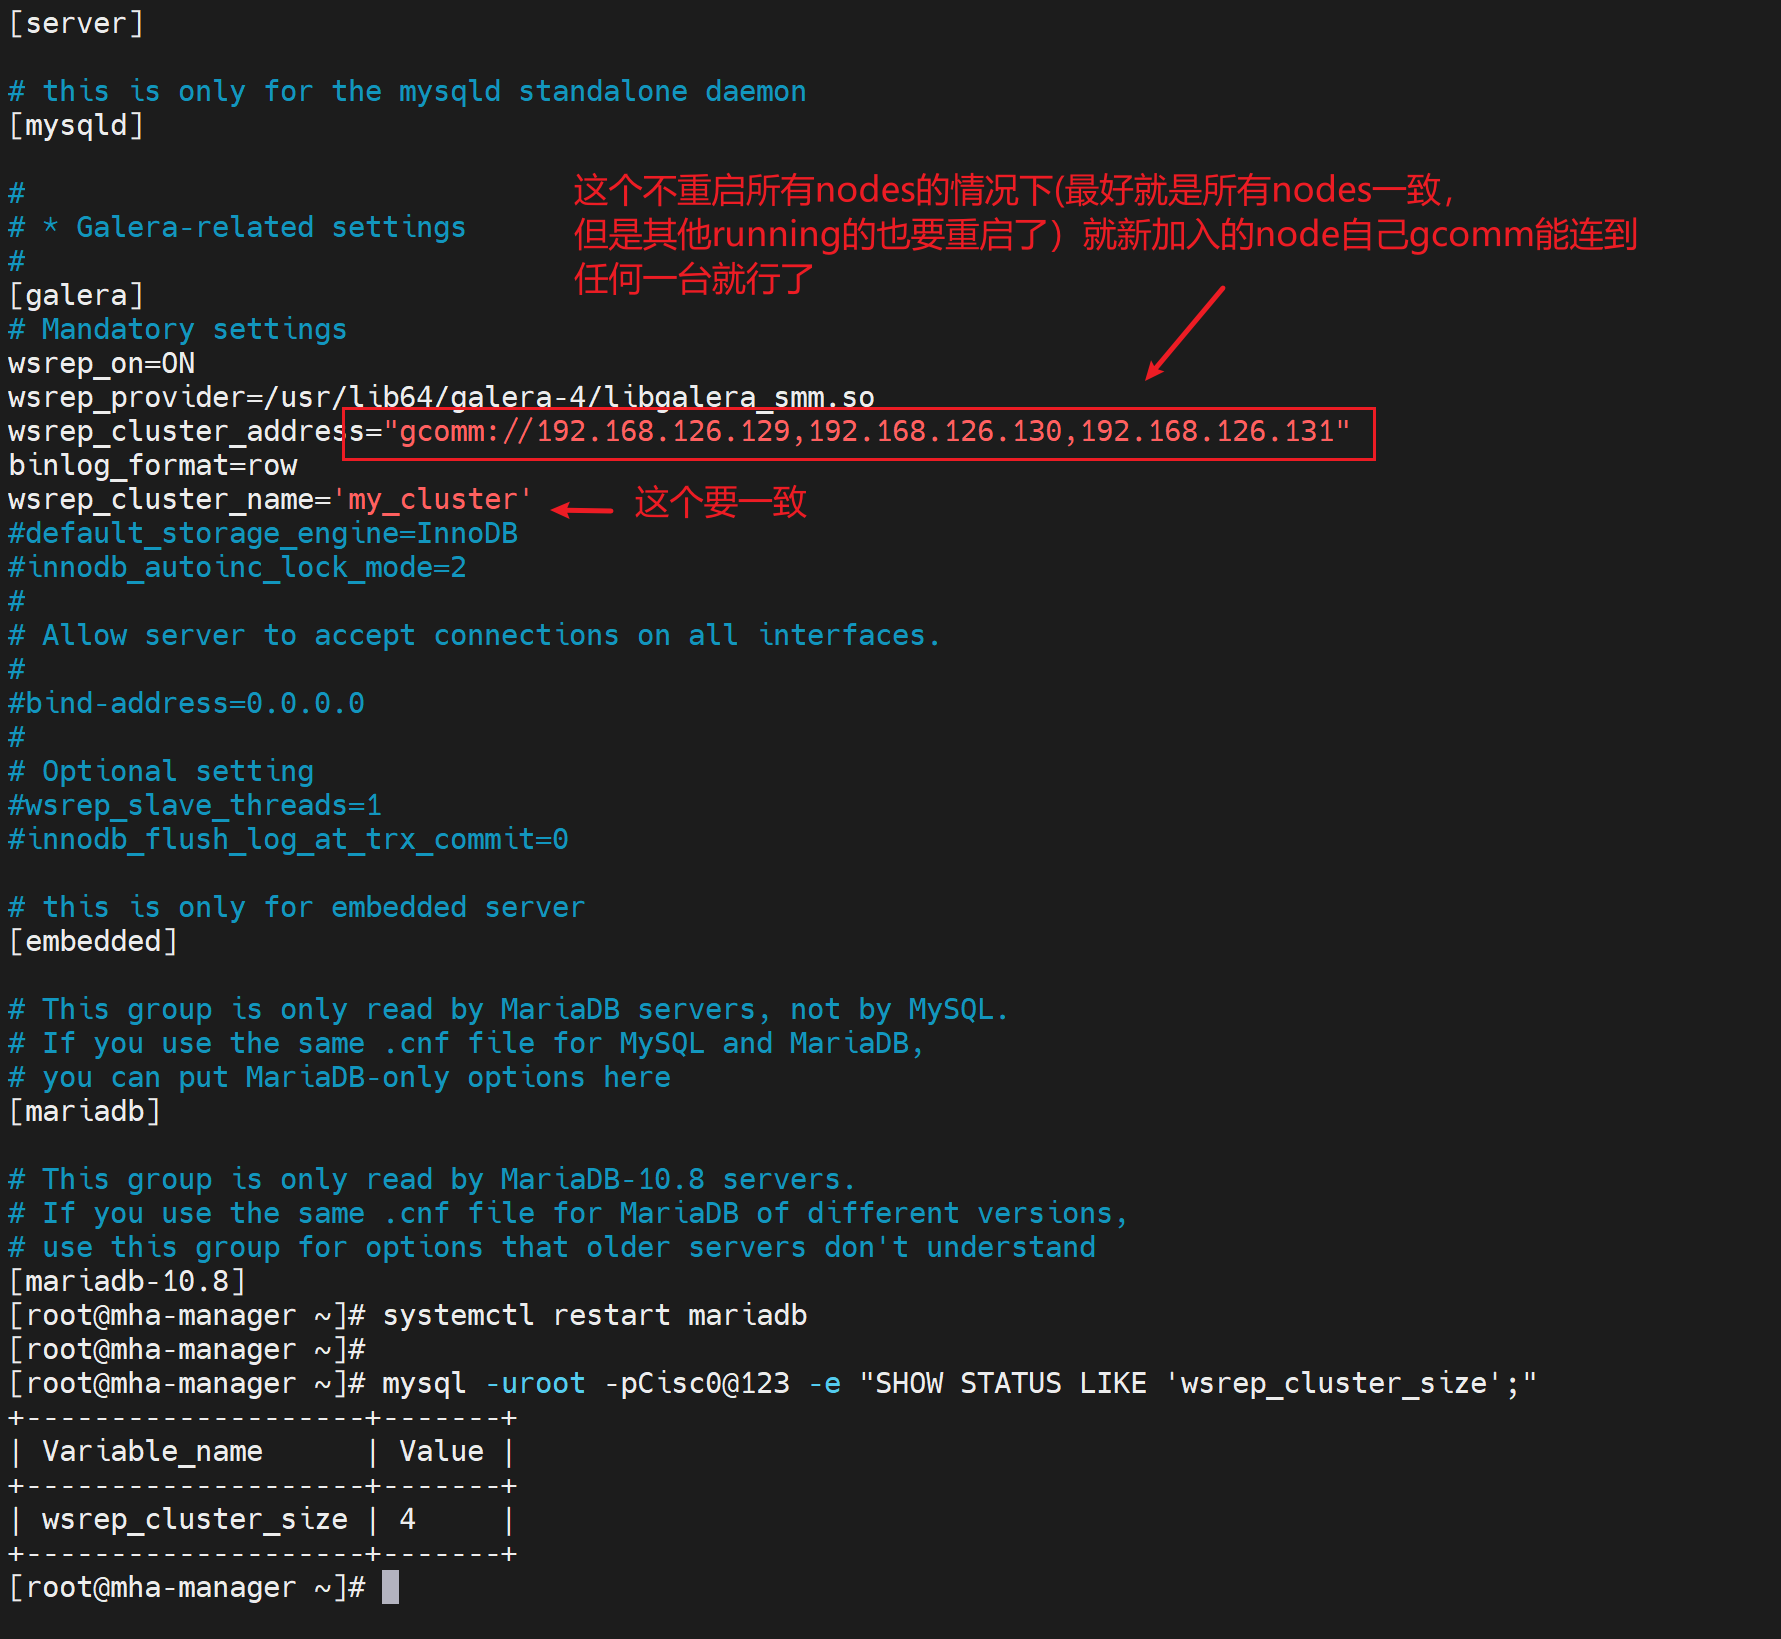Click the gcomm cluster address value

(x=874, y=432)
